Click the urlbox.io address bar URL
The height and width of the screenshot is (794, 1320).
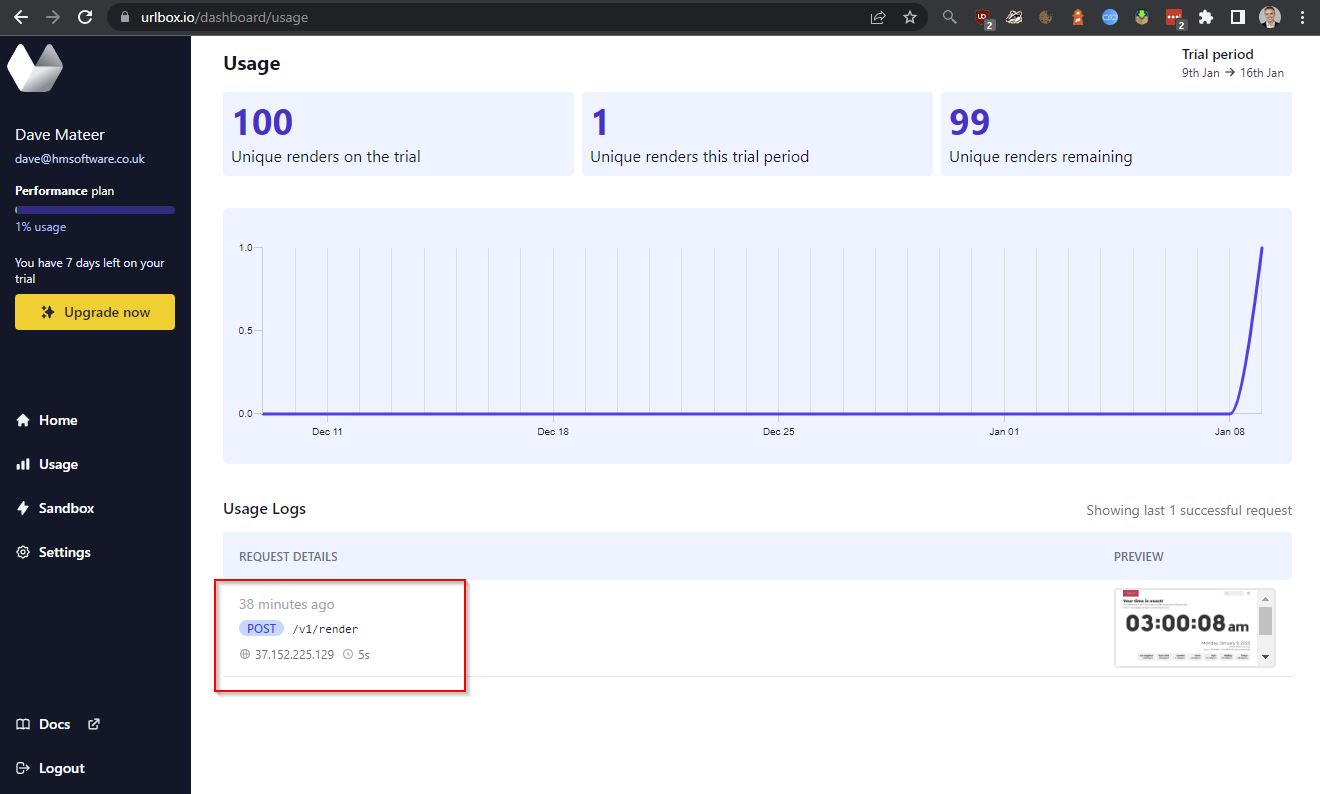tap(224, 17)
